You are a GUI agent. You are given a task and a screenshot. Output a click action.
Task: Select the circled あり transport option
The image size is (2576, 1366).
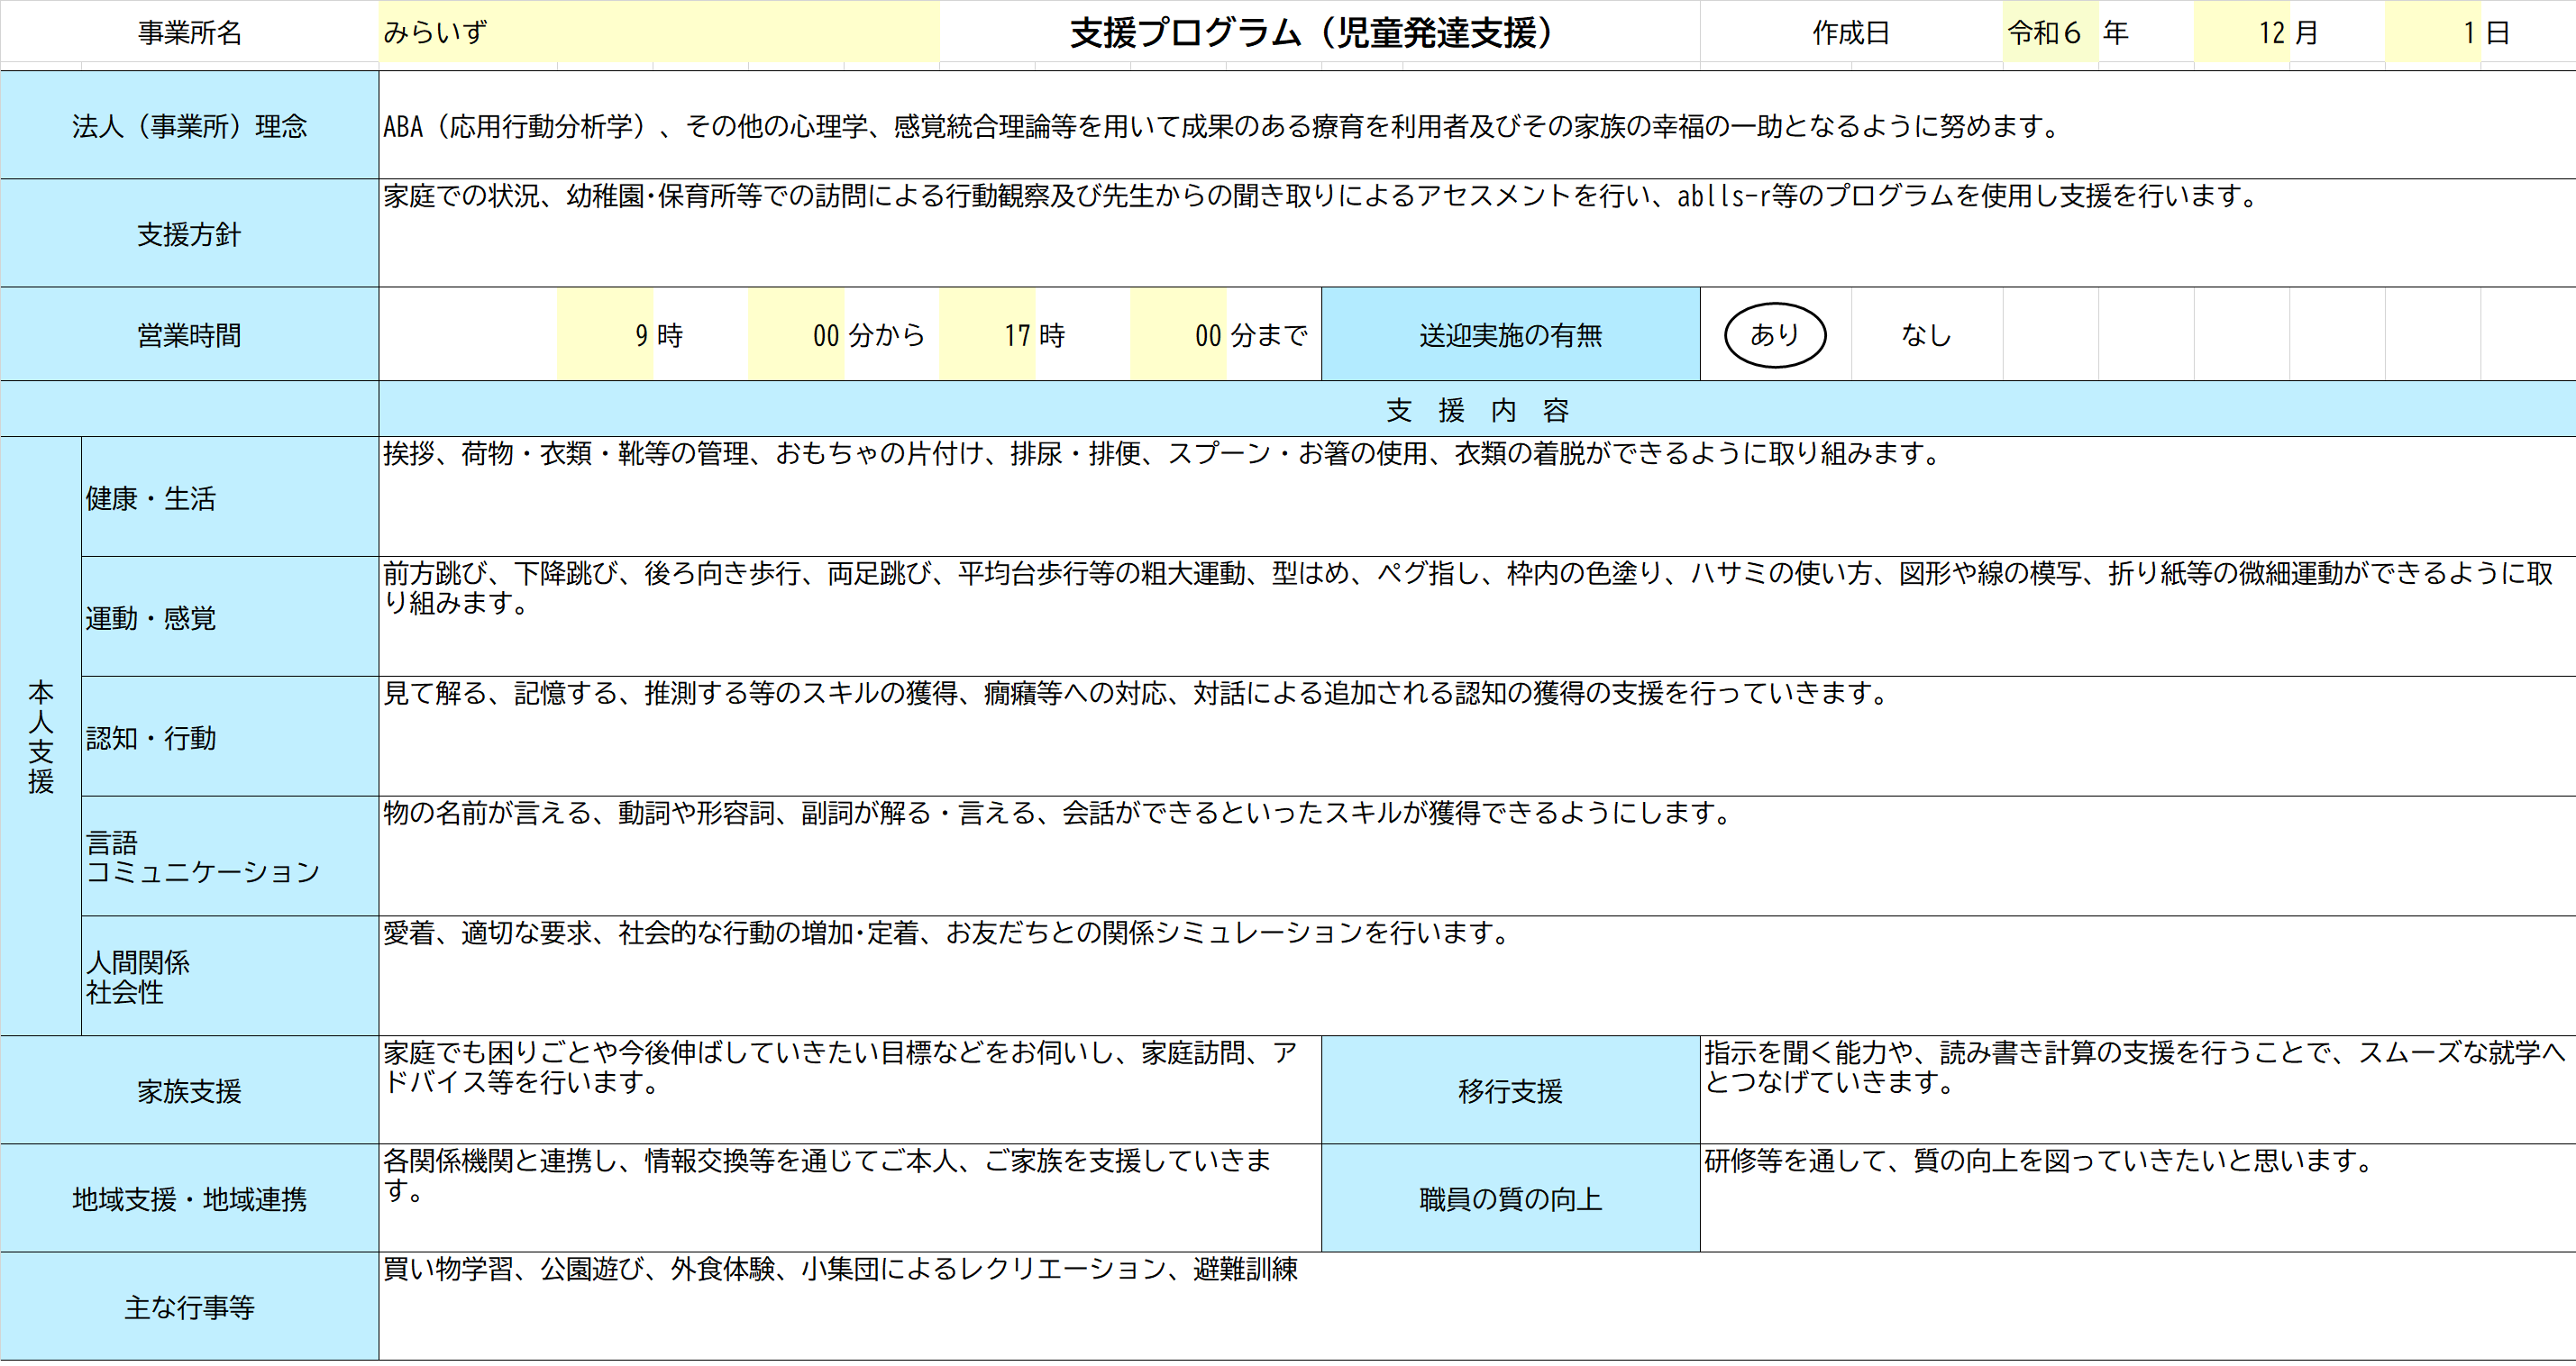(1774, 335)
